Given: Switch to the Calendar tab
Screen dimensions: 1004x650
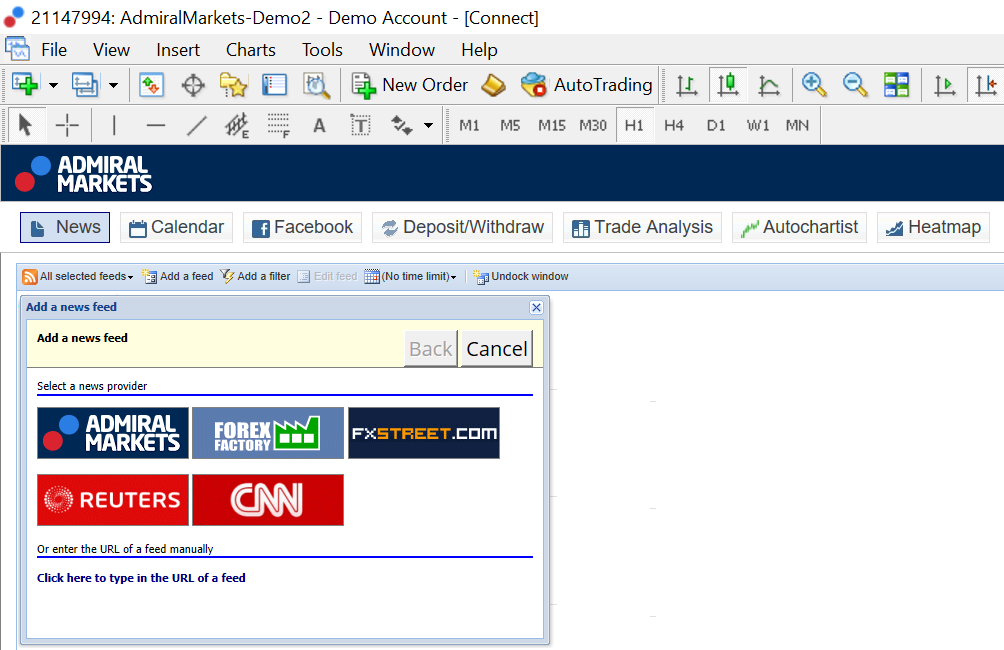Looking at the screenshot, I should coord(176,227).
